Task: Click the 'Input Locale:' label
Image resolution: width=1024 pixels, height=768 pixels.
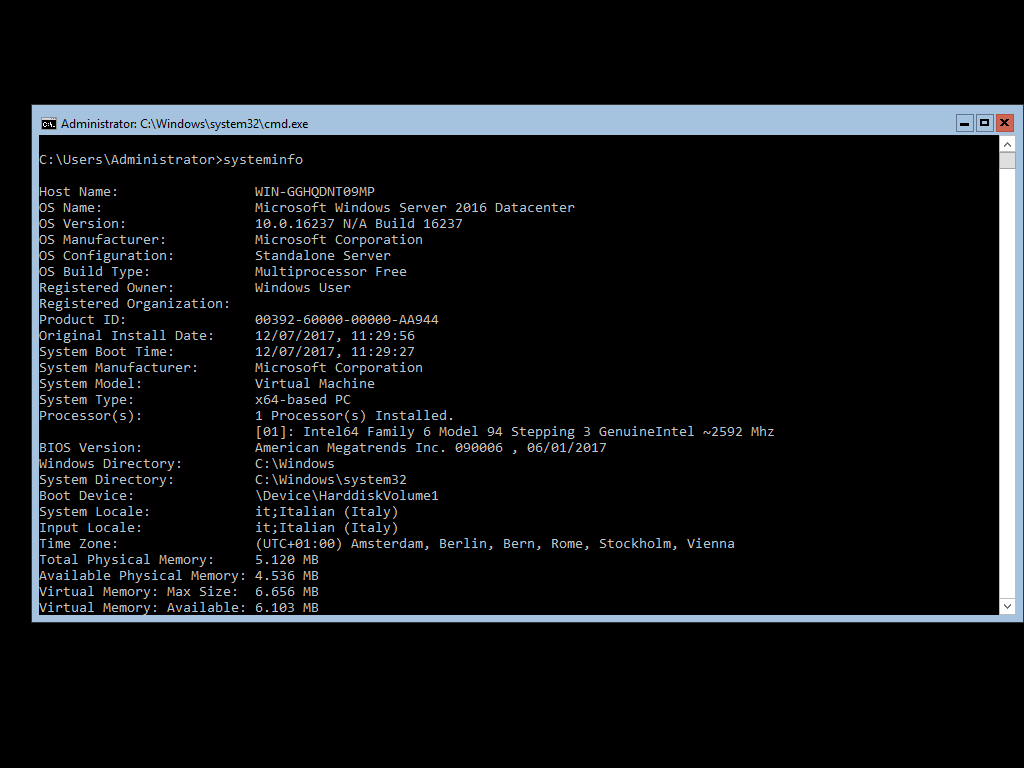Action: (x=90, y=528)
